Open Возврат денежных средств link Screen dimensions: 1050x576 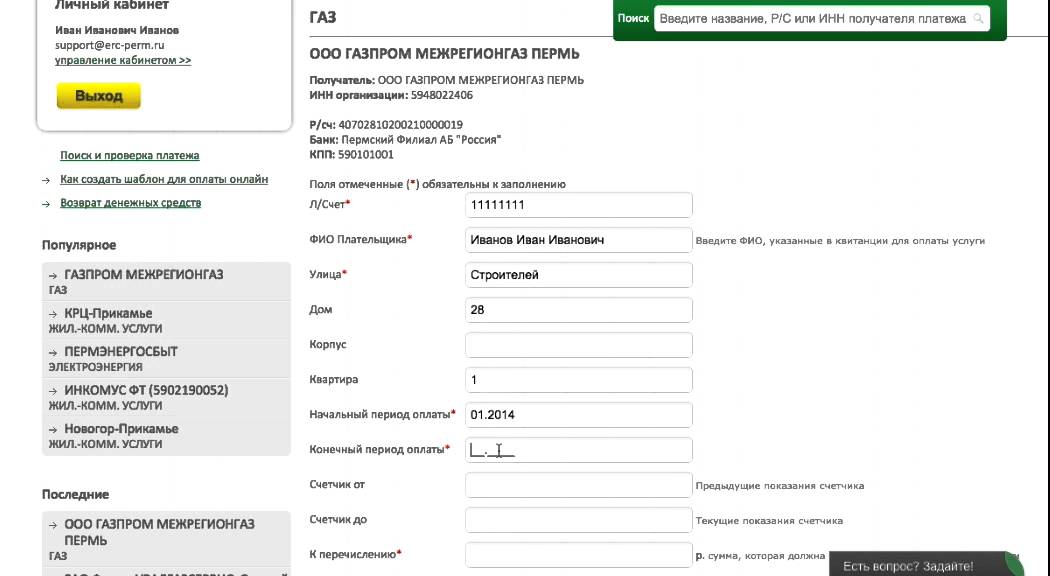point(131,203)
